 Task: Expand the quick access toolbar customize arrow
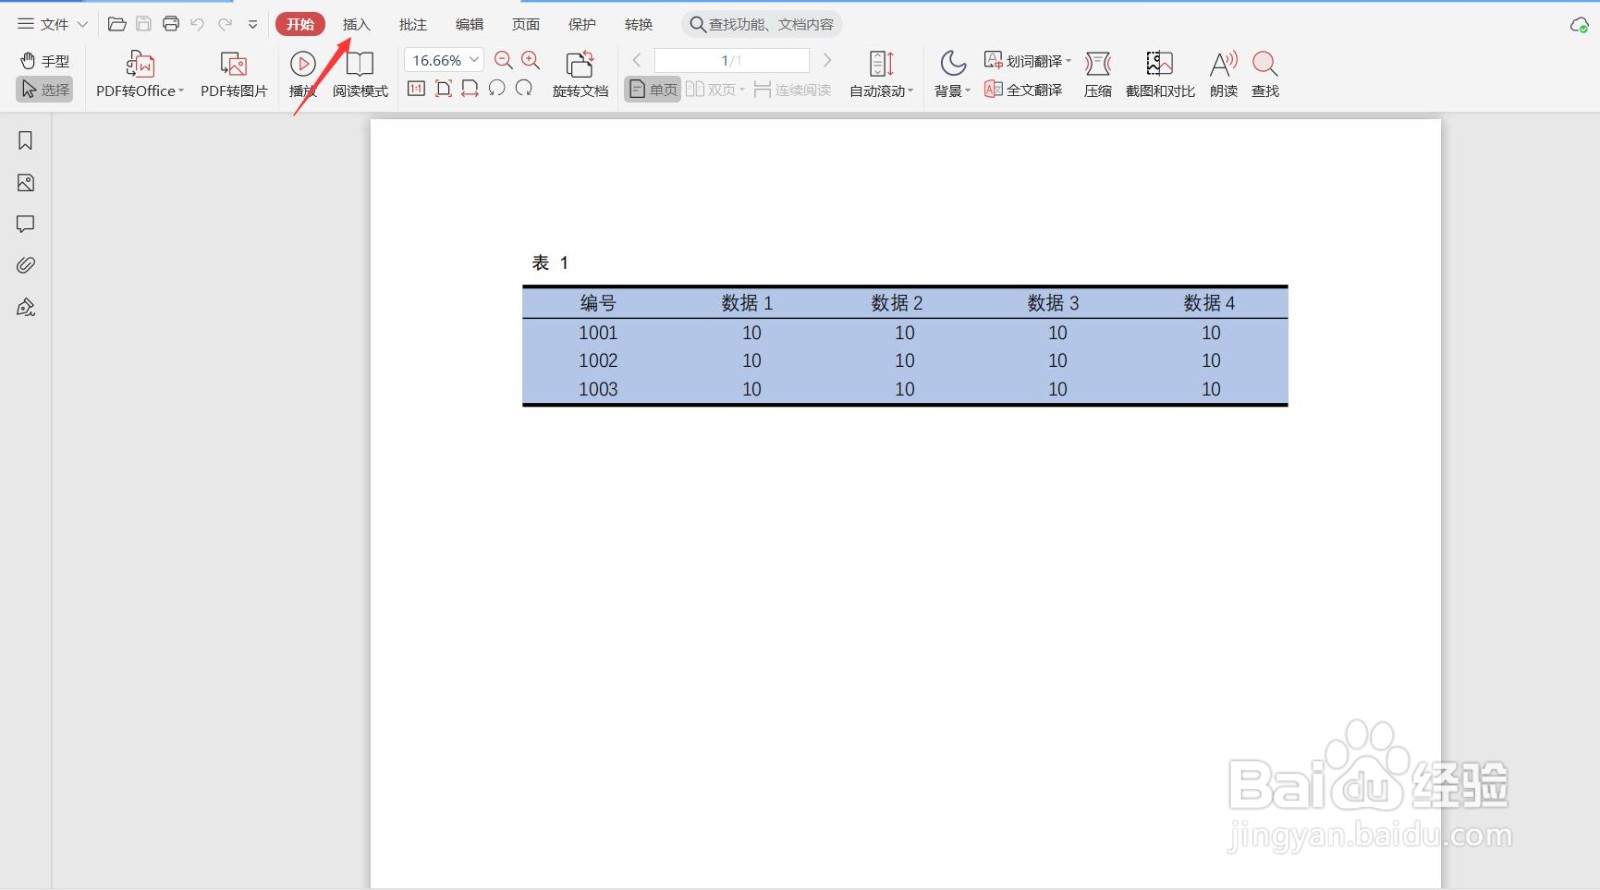253,24
